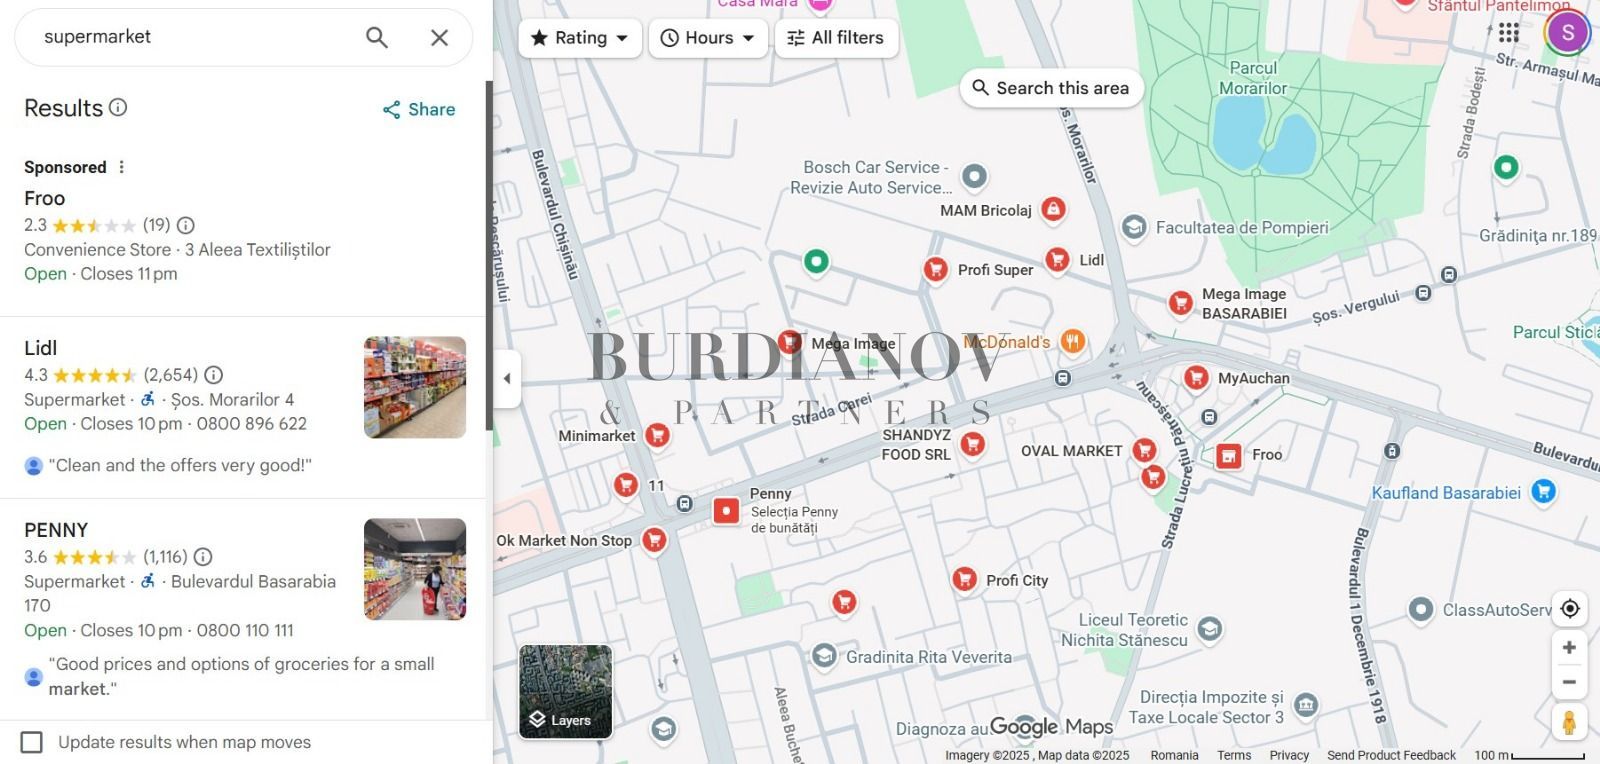Click the info icon beside Lidl's rating

[213, 375]
